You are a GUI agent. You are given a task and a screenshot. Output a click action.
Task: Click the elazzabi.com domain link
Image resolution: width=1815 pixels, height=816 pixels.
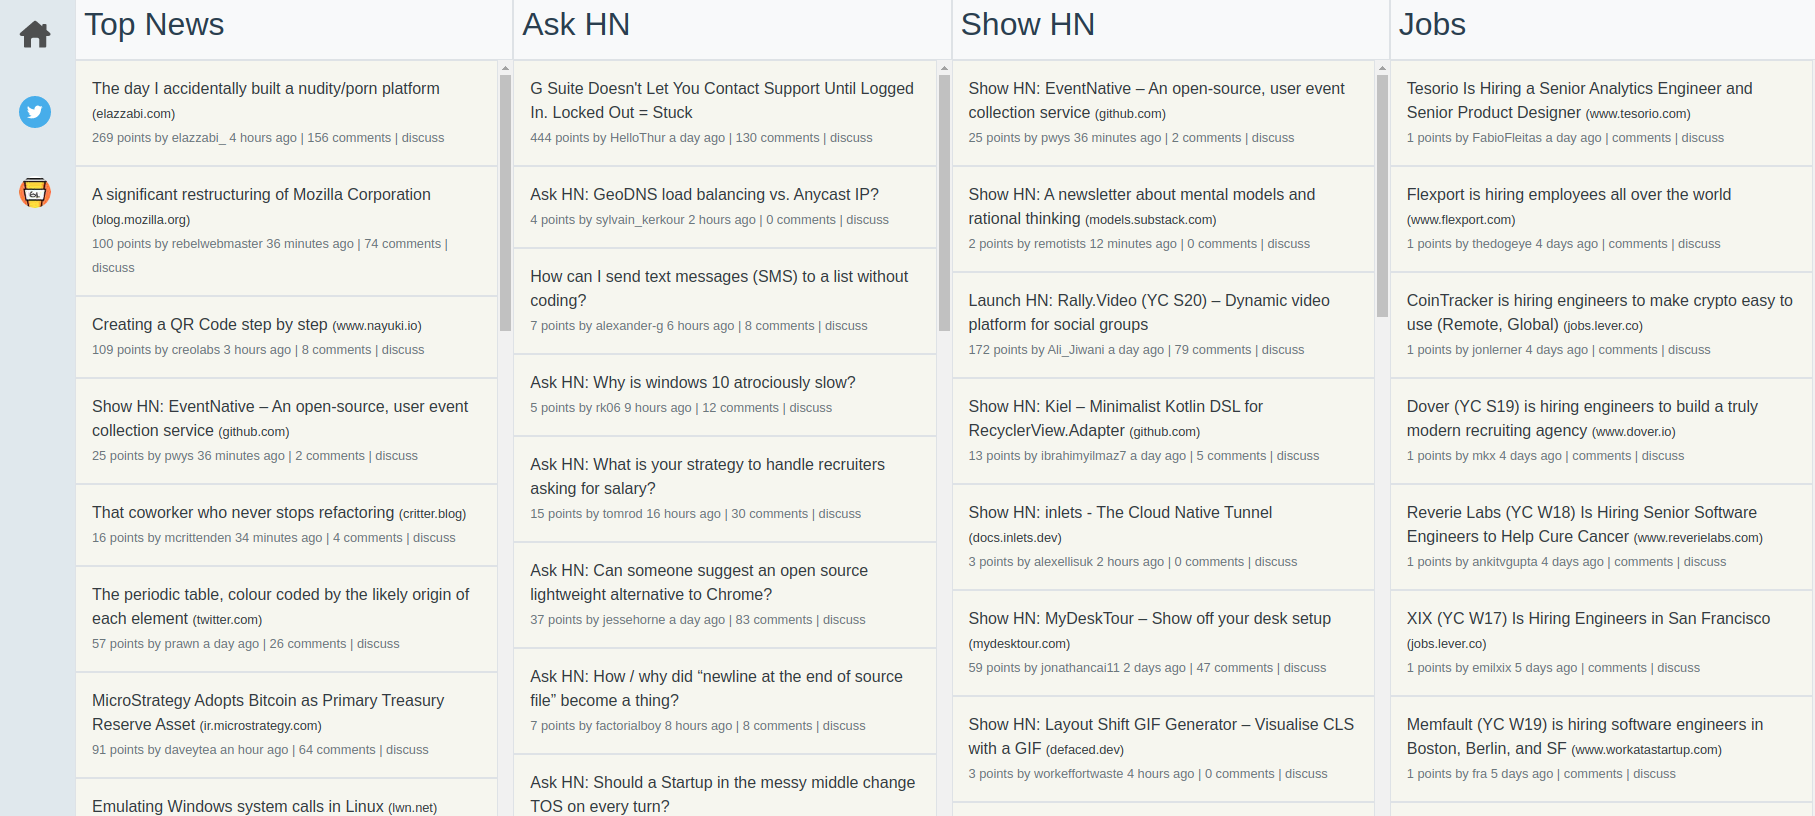[x=134, y=114]
